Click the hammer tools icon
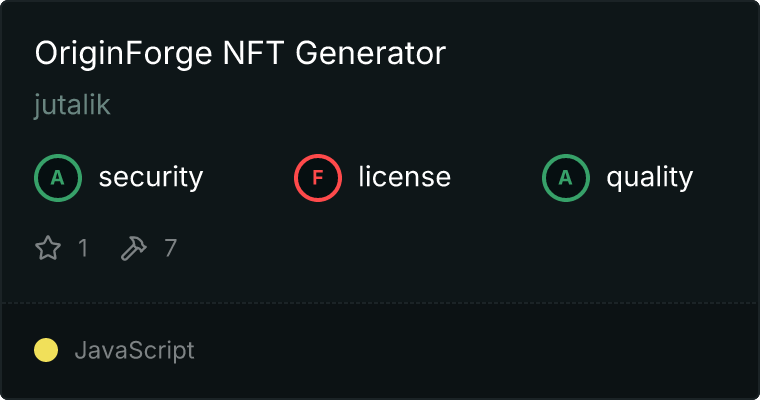Screen dimensions: 760x400 coord(134,248)
